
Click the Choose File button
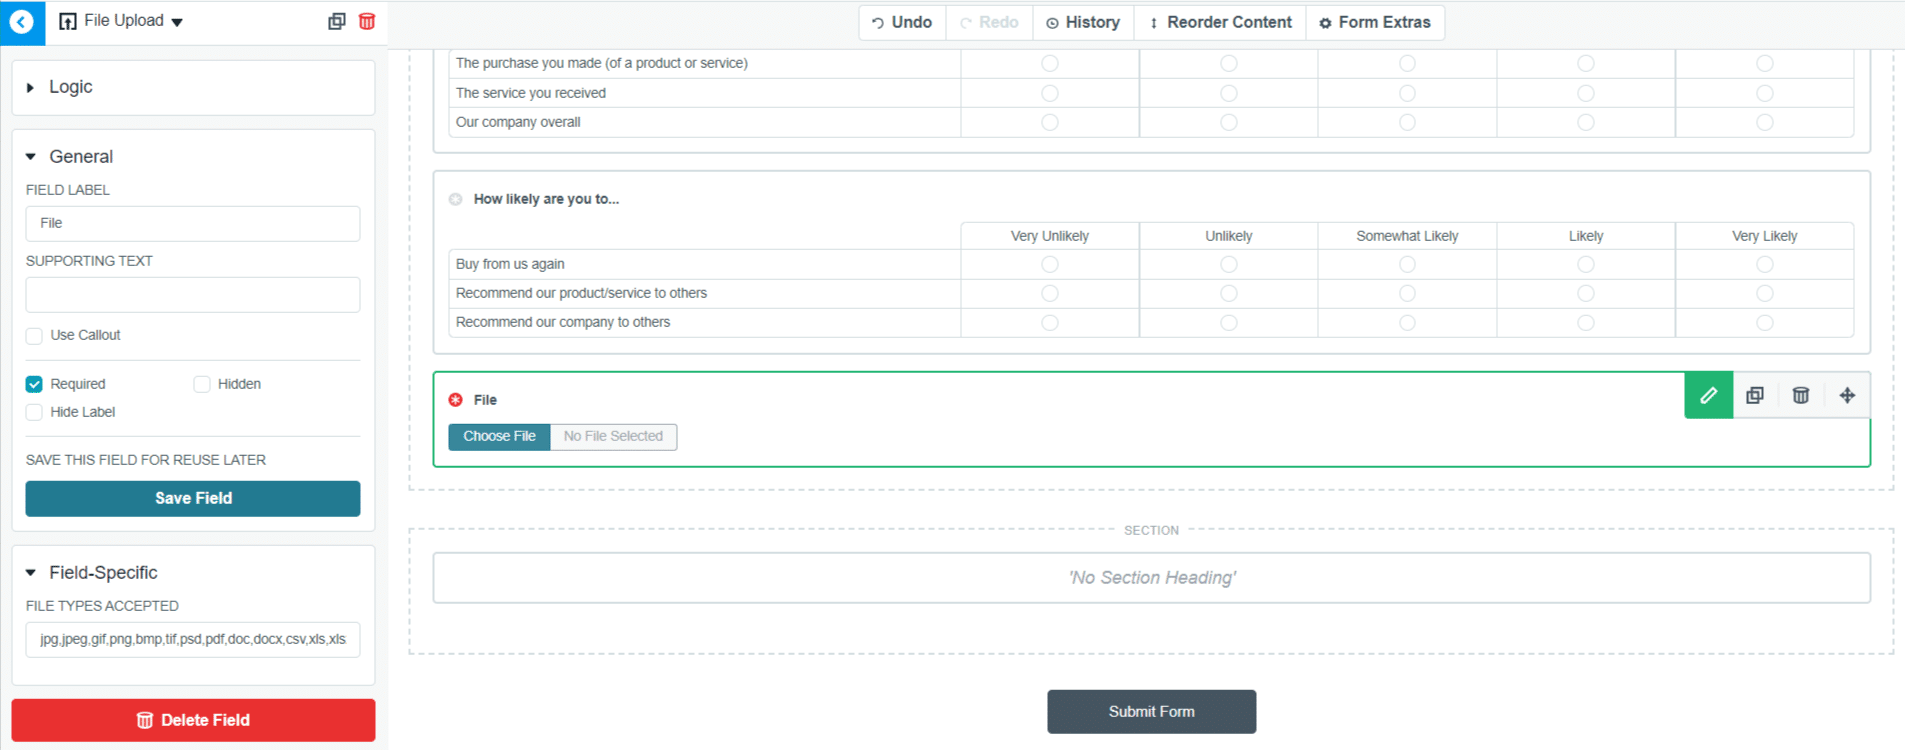click(x=499, y=437)
